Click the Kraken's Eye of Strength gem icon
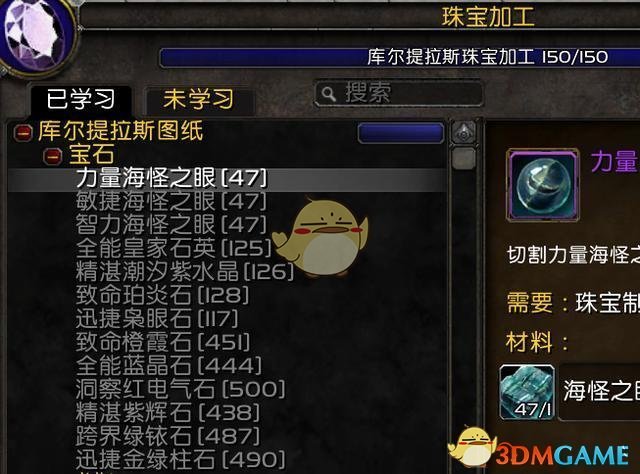 click(542, 185)
